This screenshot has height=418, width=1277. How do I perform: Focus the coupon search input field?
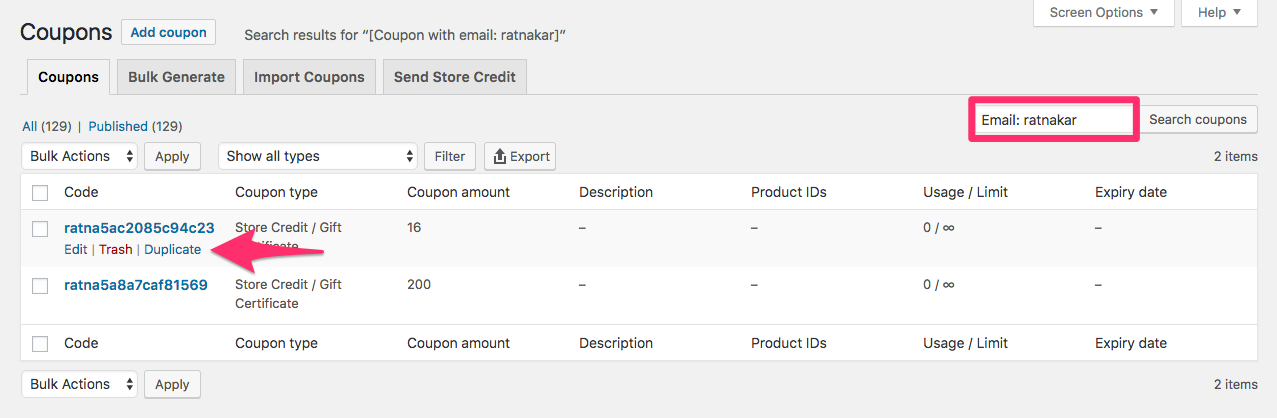1053,120
